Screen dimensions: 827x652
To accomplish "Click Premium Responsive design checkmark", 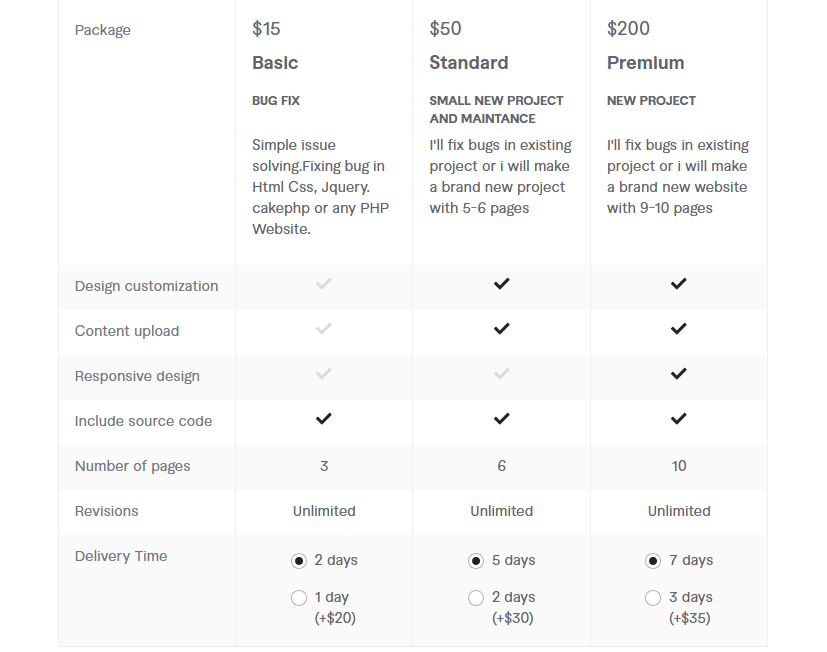I will click(x=678, y=374).
